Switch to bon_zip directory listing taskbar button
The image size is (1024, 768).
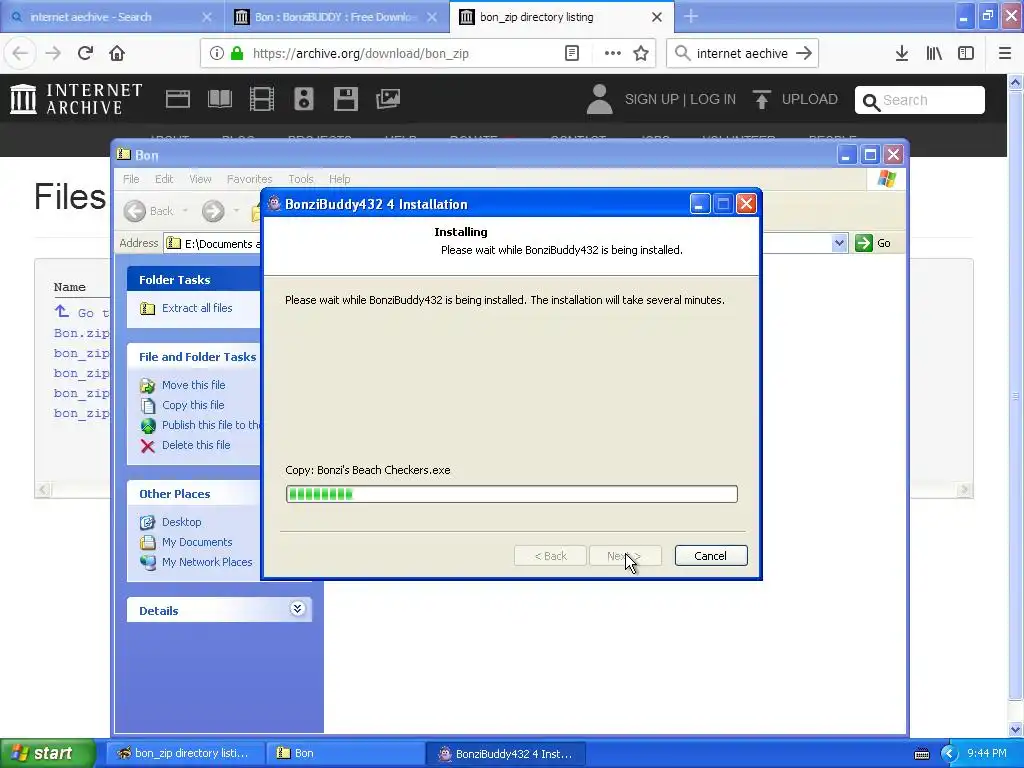186,753
